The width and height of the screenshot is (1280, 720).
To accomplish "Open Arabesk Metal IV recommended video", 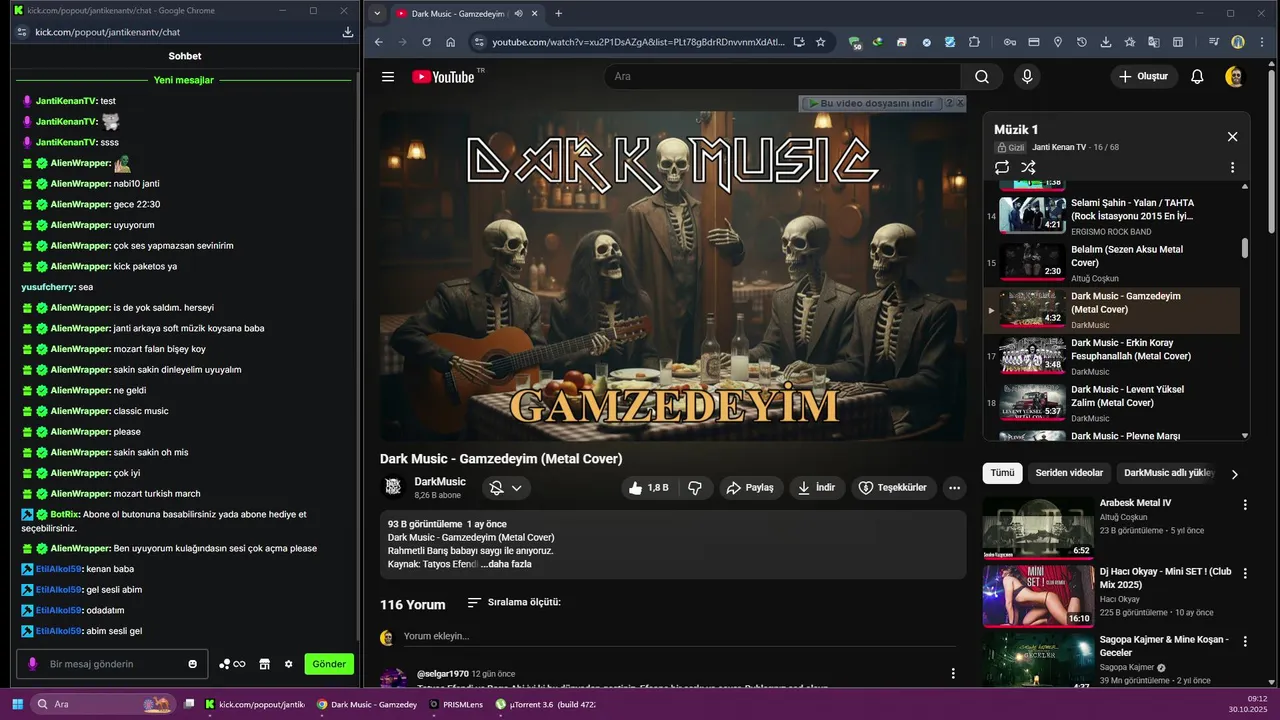I will [1038, 527].
